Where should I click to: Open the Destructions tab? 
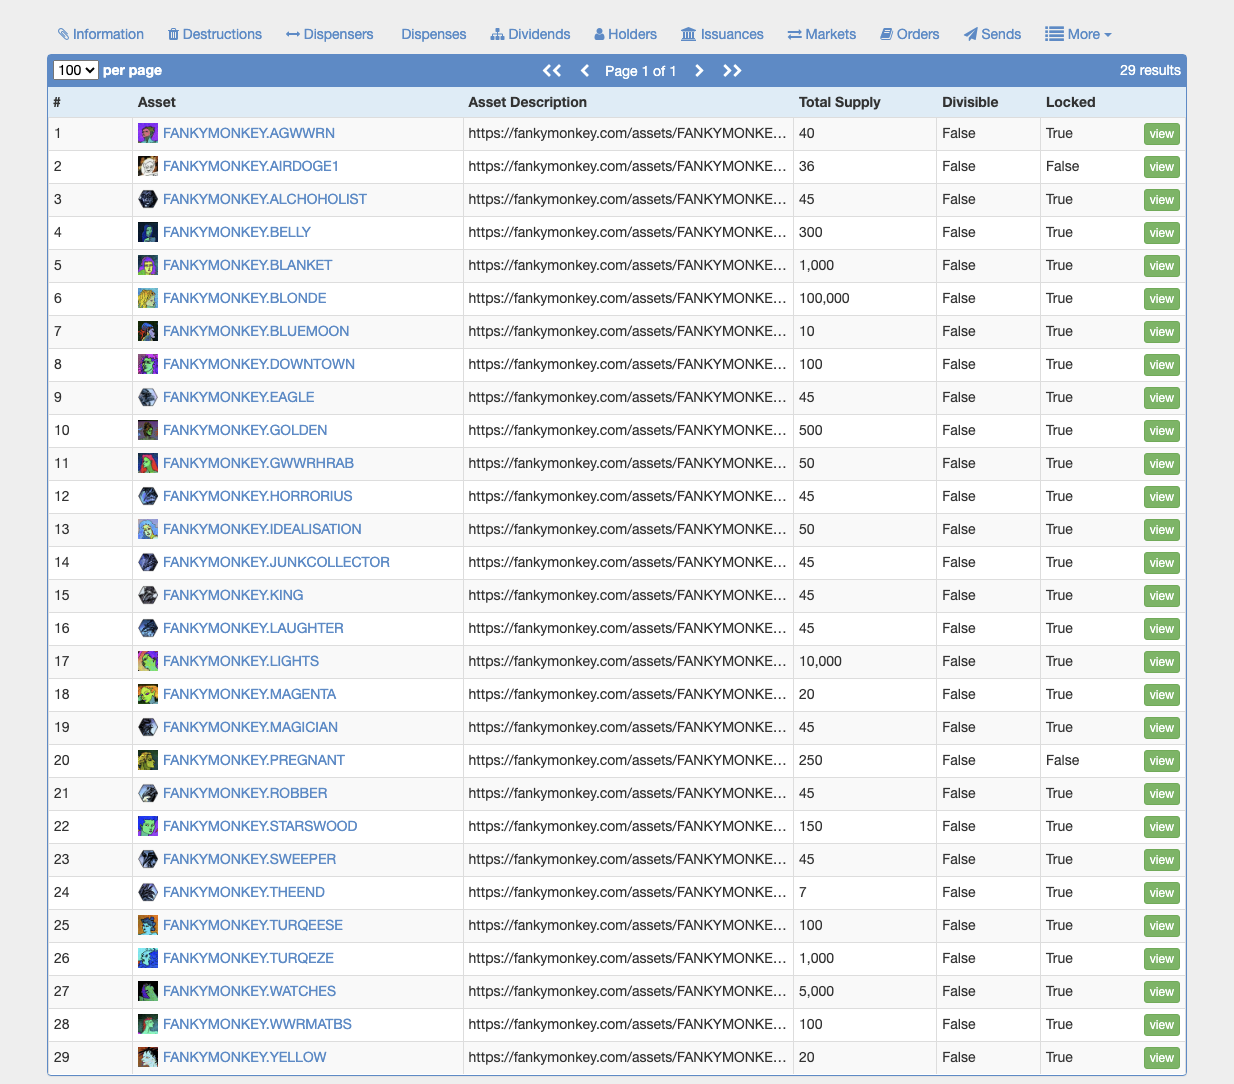[x=215, y=34]
